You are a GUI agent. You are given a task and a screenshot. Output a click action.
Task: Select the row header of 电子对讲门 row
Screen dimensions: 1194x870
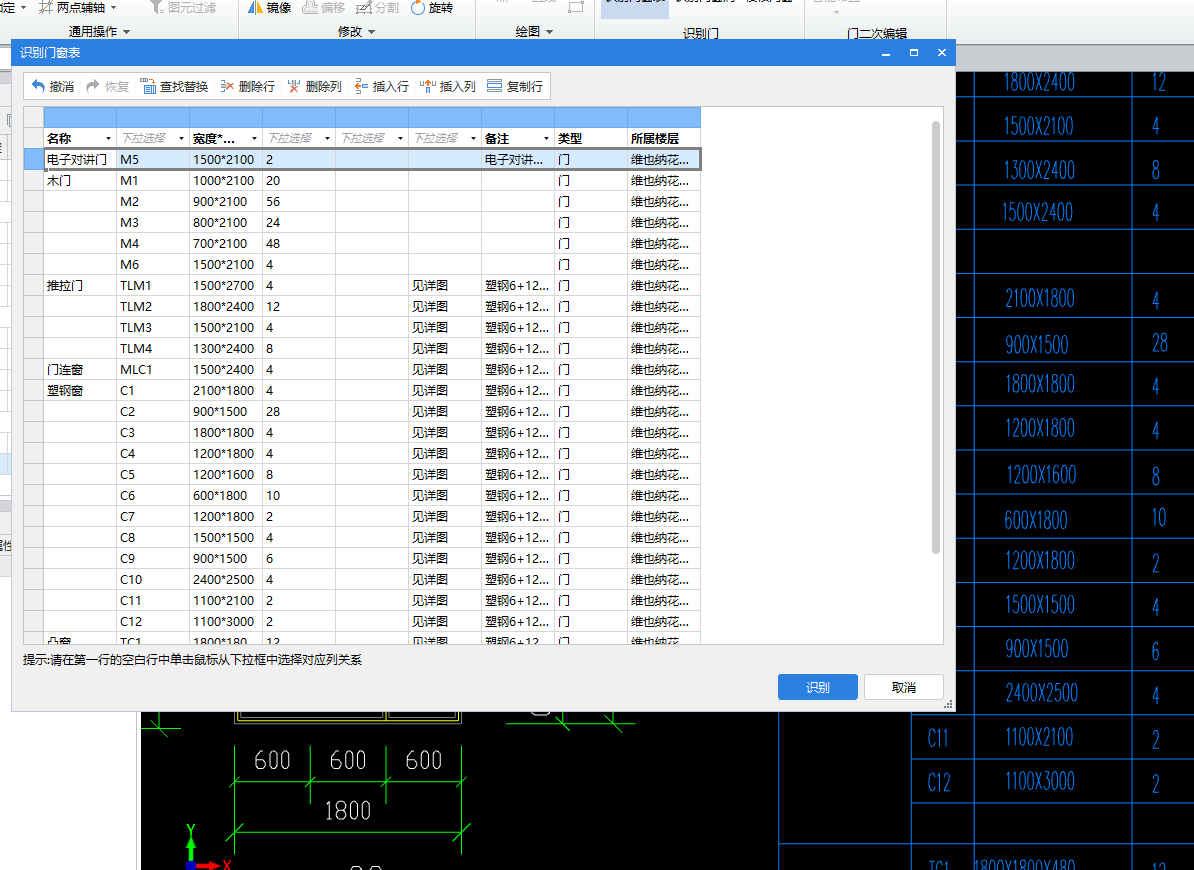pyautogui.click(x=34, y=159)
